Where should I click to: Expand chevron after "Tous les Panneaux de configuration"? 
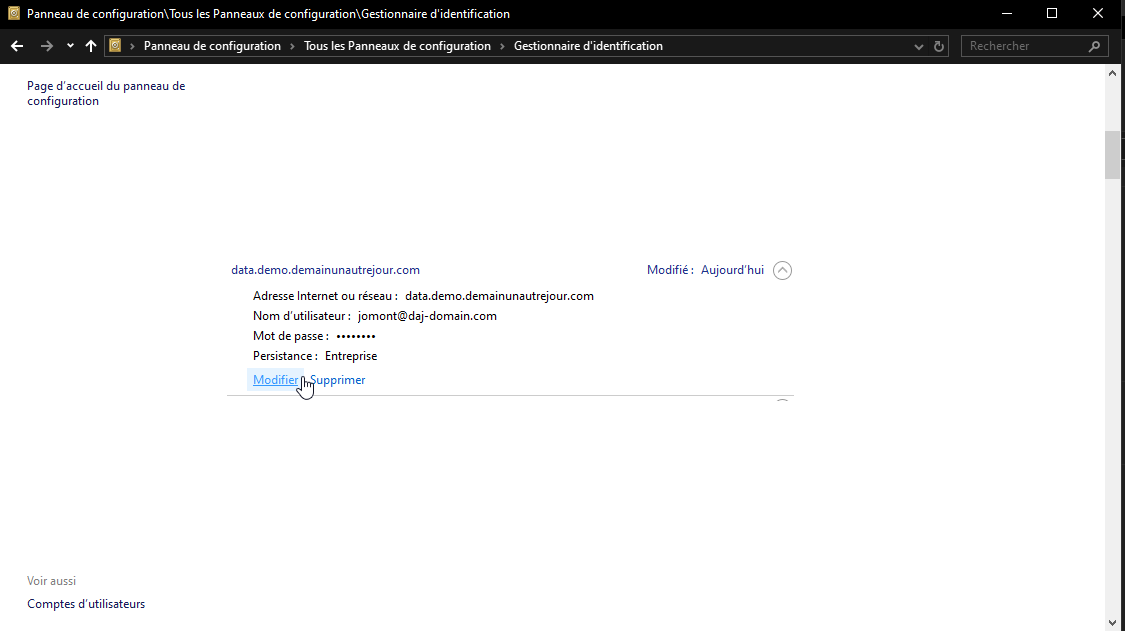click(503, 46)
